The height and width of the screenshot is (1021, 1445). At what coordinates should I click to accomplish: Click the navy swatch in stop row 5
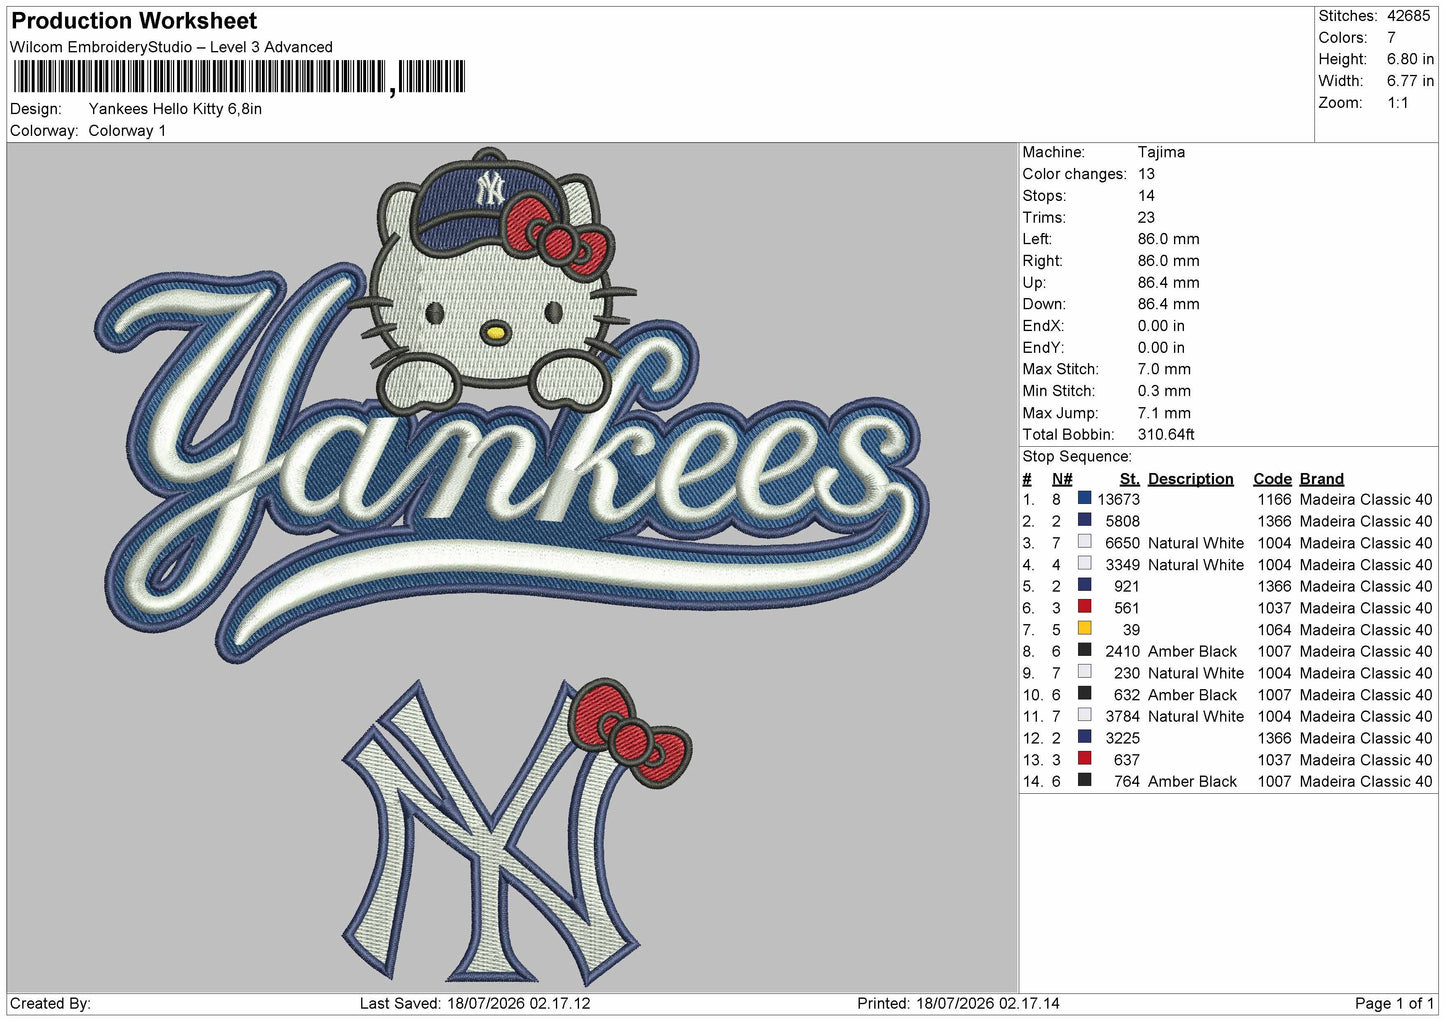coord(1084,585)
